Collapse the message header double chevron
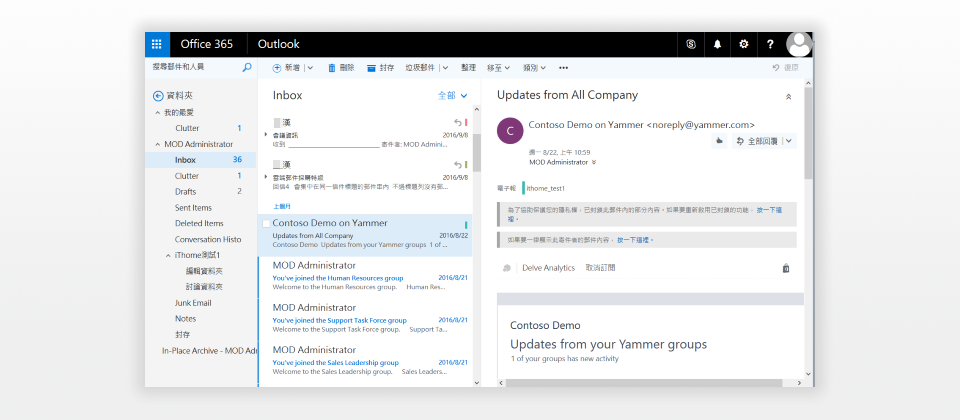 (x=789, y=97)
